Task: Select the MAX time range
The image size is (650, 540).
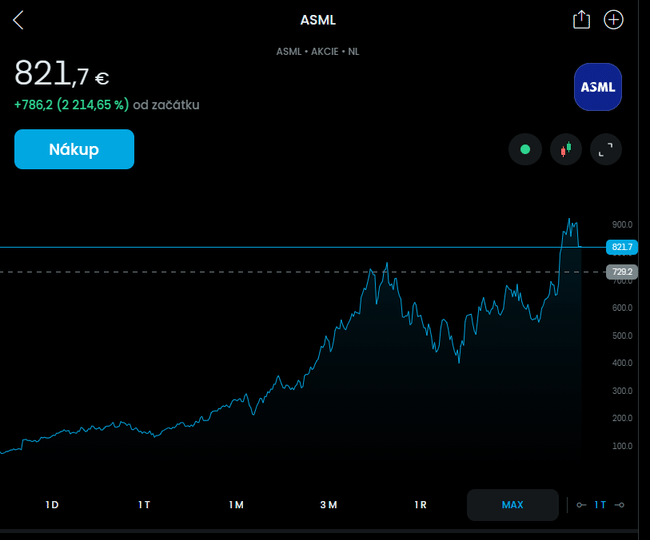Action: pyautogui.click(x=512, y=505)
